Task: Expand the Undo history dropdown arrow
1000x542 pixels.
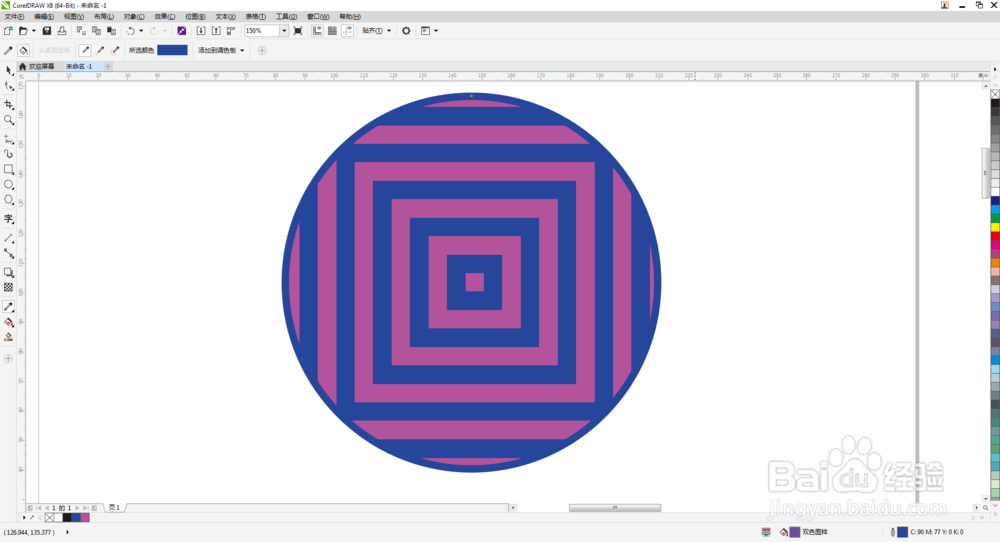Action: [141, 31]
